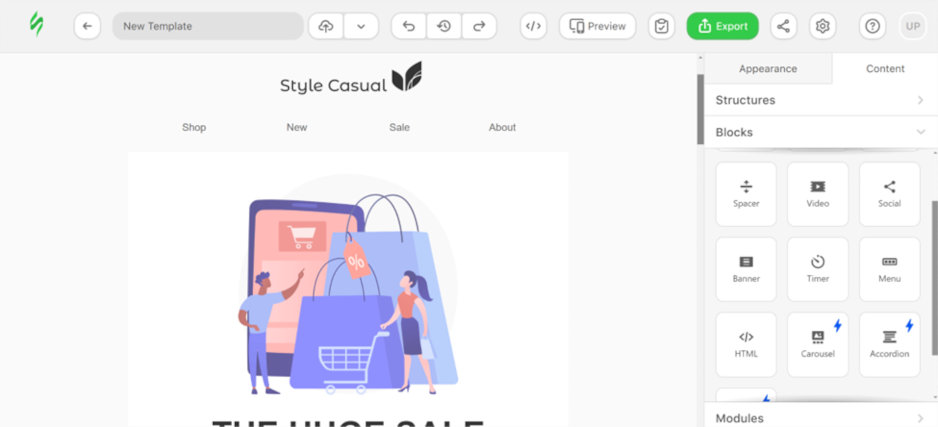Collapse the Blocks section
938x427 pixels.
coord(821,132)
